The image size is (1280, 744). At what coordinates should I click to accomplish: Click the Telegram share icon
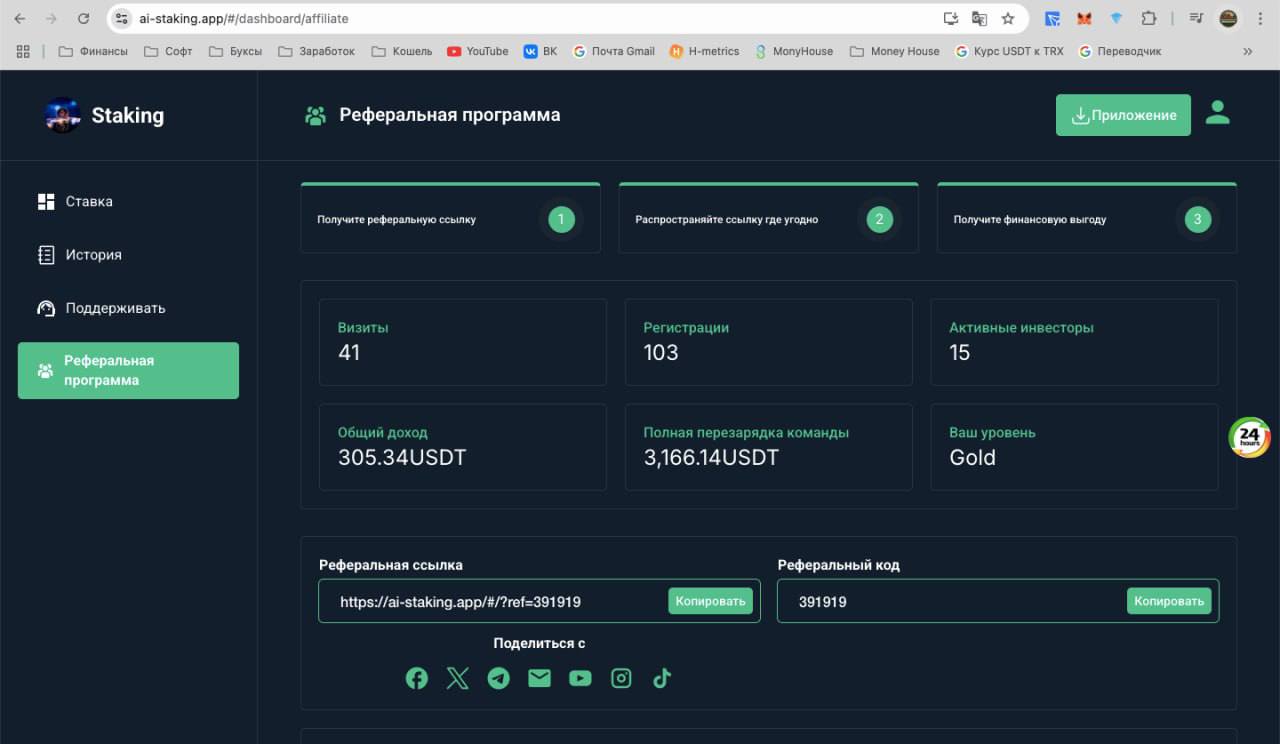point(498,678)
